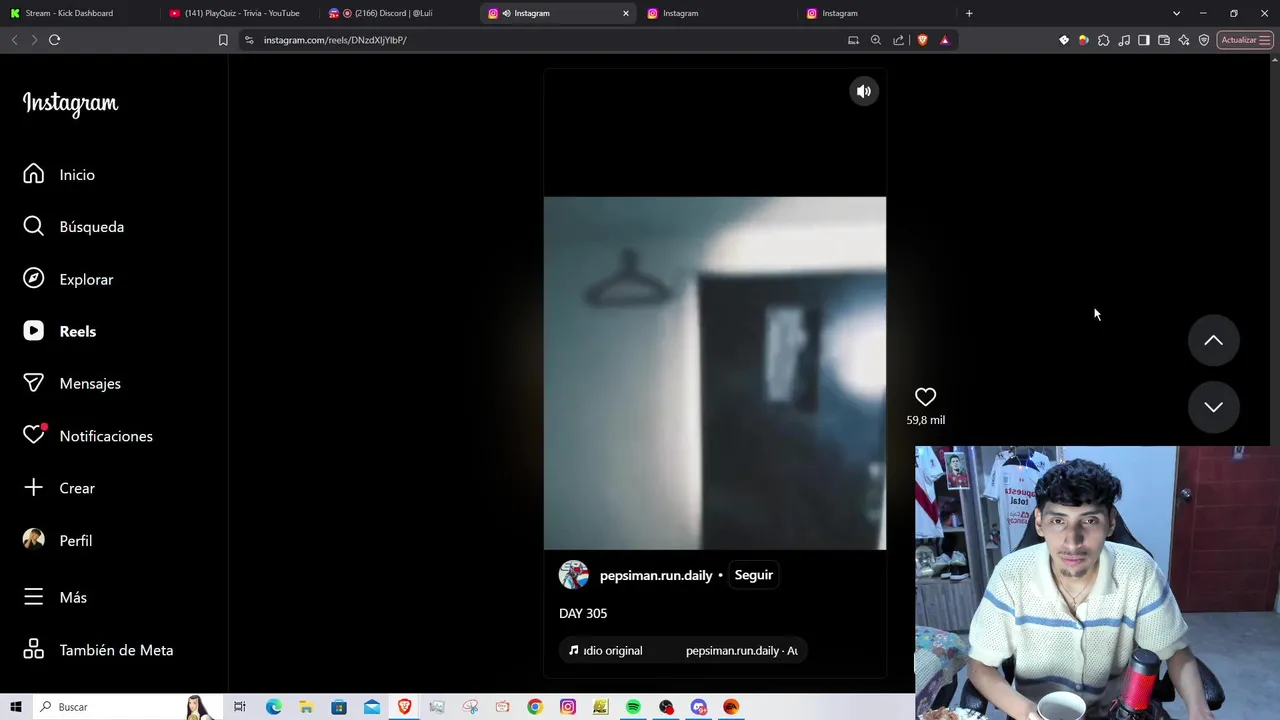Click pepsiman.run.daily profile avatar
This screenshot has width=1280, height=720.
point(574,575)
